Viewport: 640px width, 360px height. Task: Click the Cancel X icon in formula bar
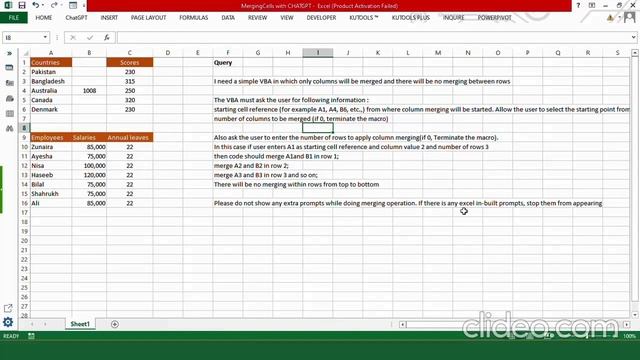pos(73,38)
